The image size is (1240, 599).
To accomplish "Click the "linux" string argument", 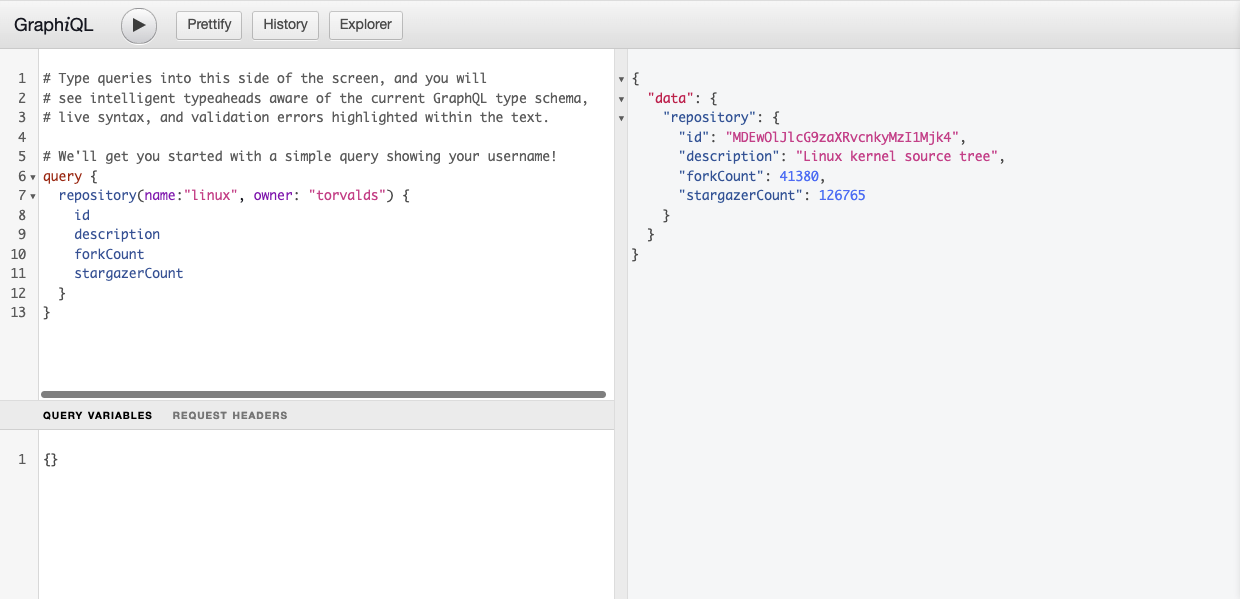I will point(210,195).
